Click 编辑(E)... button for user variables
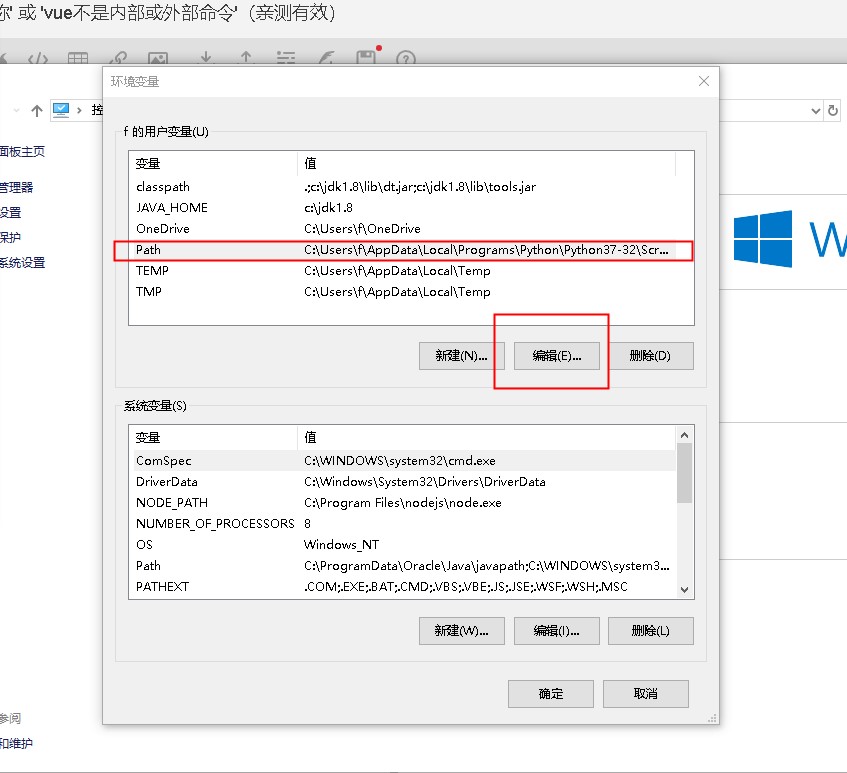Image resolution: width=847 pixels, height=773 pixels. (x=556, y=356)
